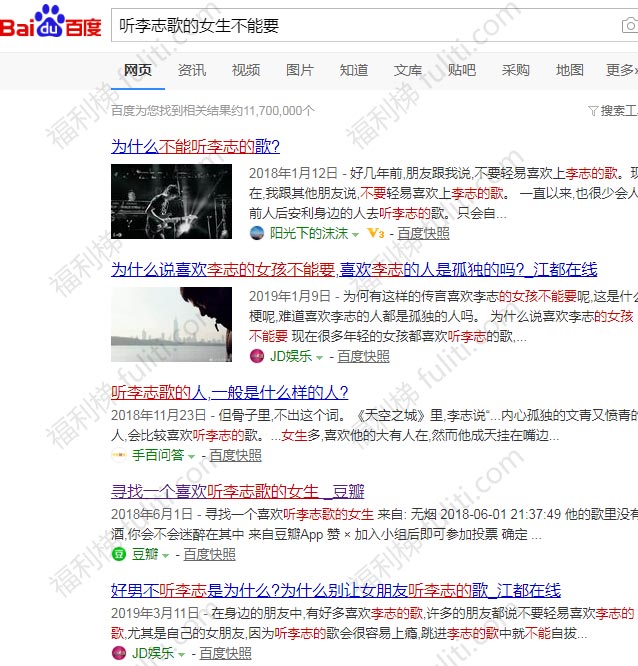Click the skyline silhouette thumbnail image
Image resolution: width=638 pixels, height=666 pixels.
click(171, 324)
